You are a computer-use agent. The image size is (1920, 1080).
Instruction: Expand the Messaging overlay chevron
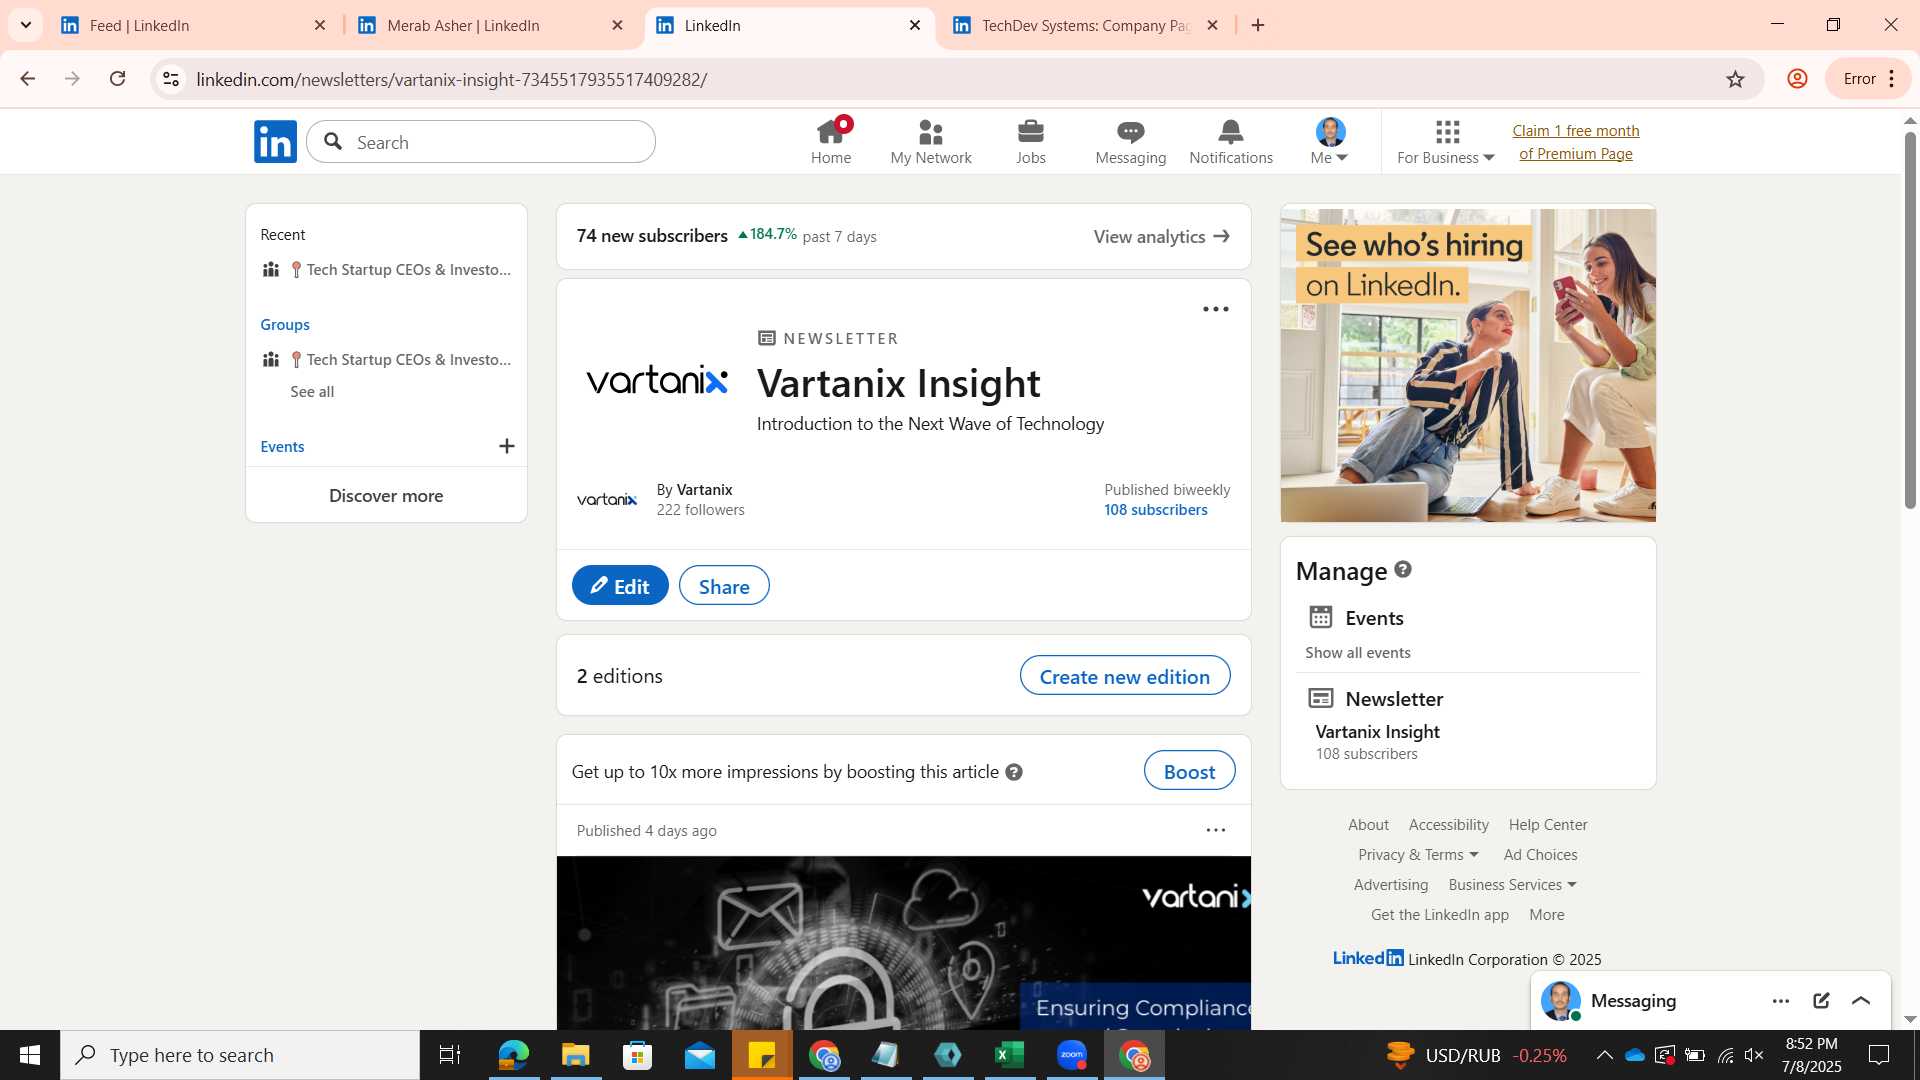(x=1861, y=1001)
